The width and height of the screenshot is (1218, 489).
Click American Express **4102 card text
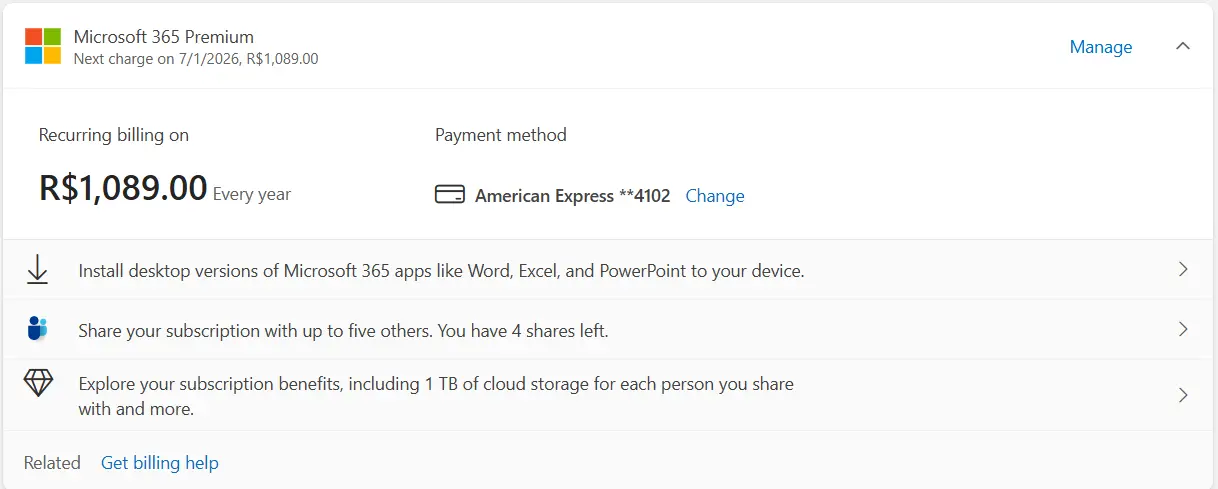(x=573, y=196)
